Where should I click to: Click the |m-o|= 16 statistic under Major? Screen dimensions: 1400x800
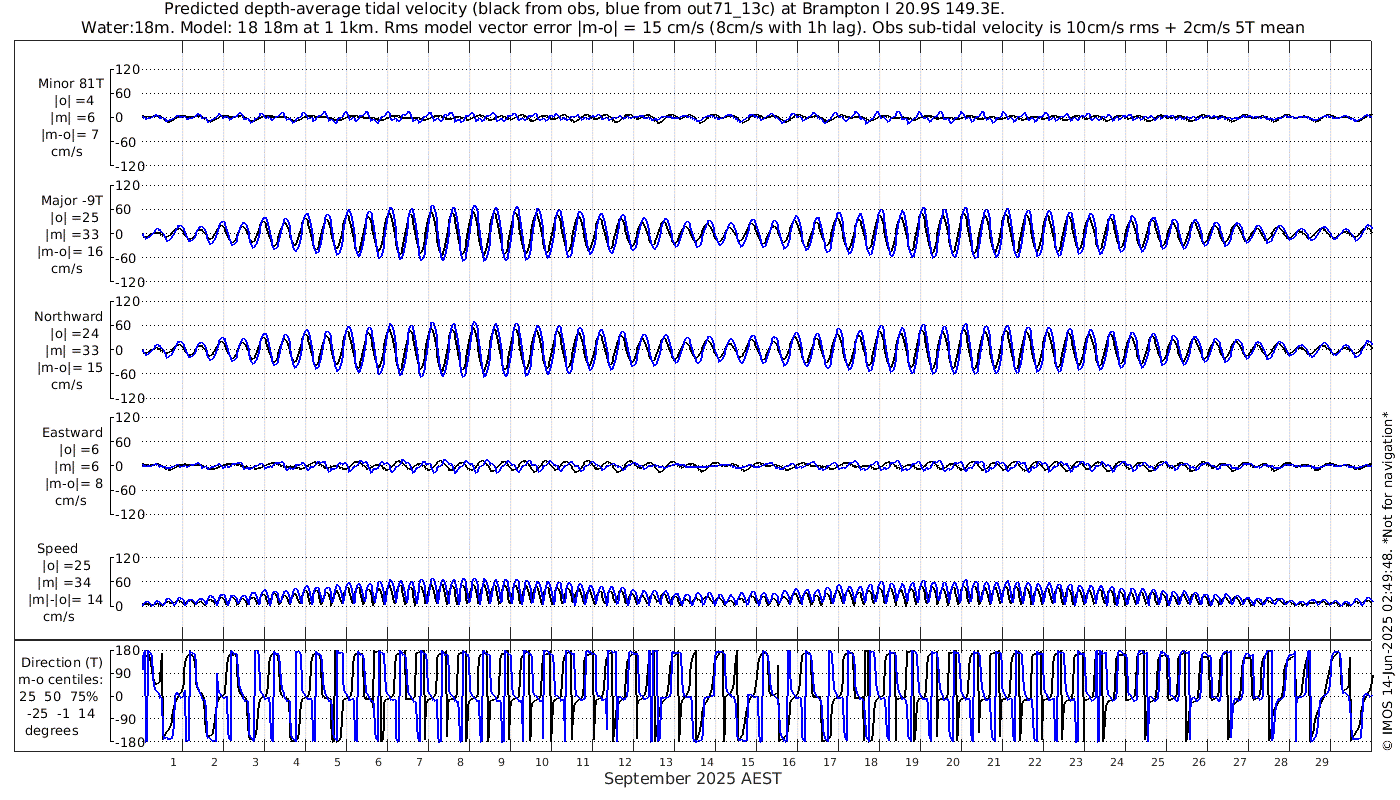70,251
